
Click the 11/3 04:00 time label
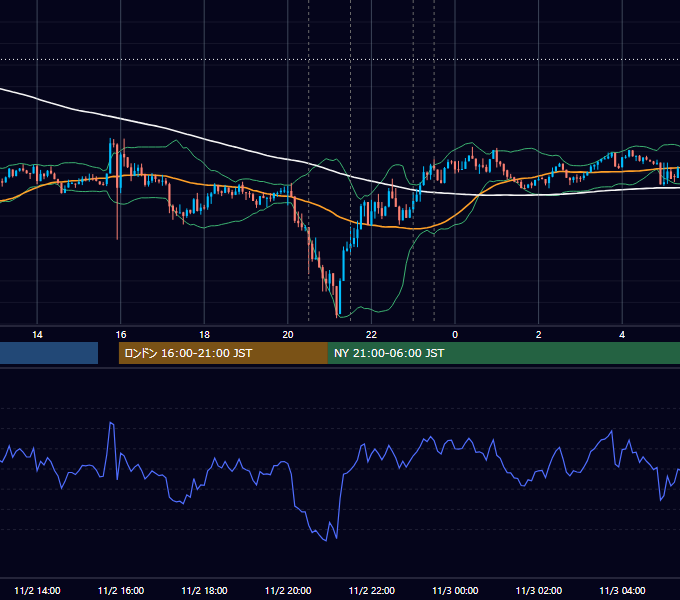tap(622, 590)
